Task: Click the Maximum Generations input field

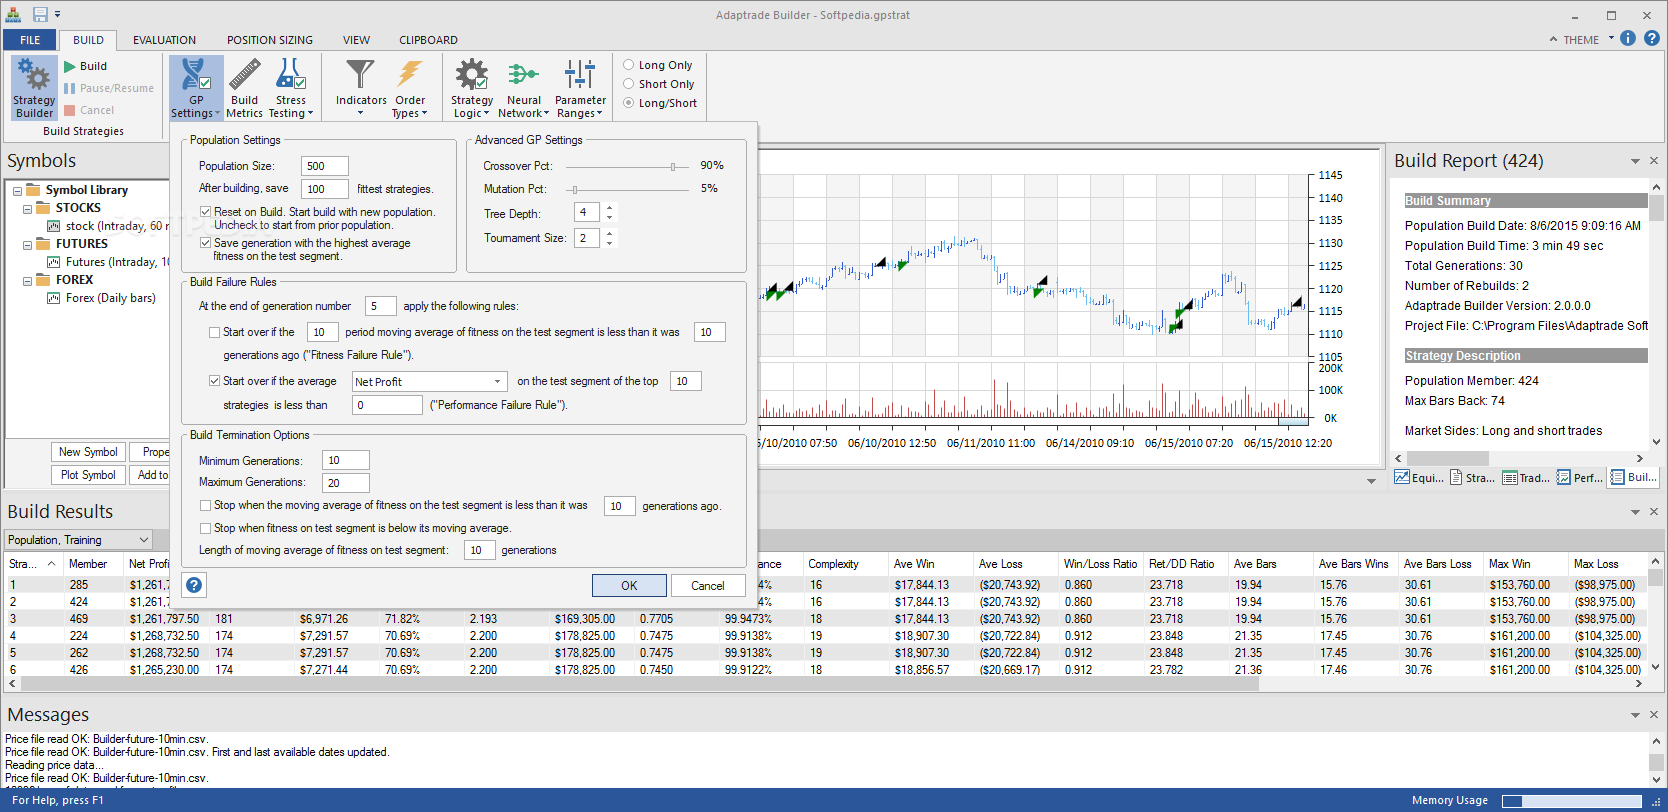Action: coord(346,483)
